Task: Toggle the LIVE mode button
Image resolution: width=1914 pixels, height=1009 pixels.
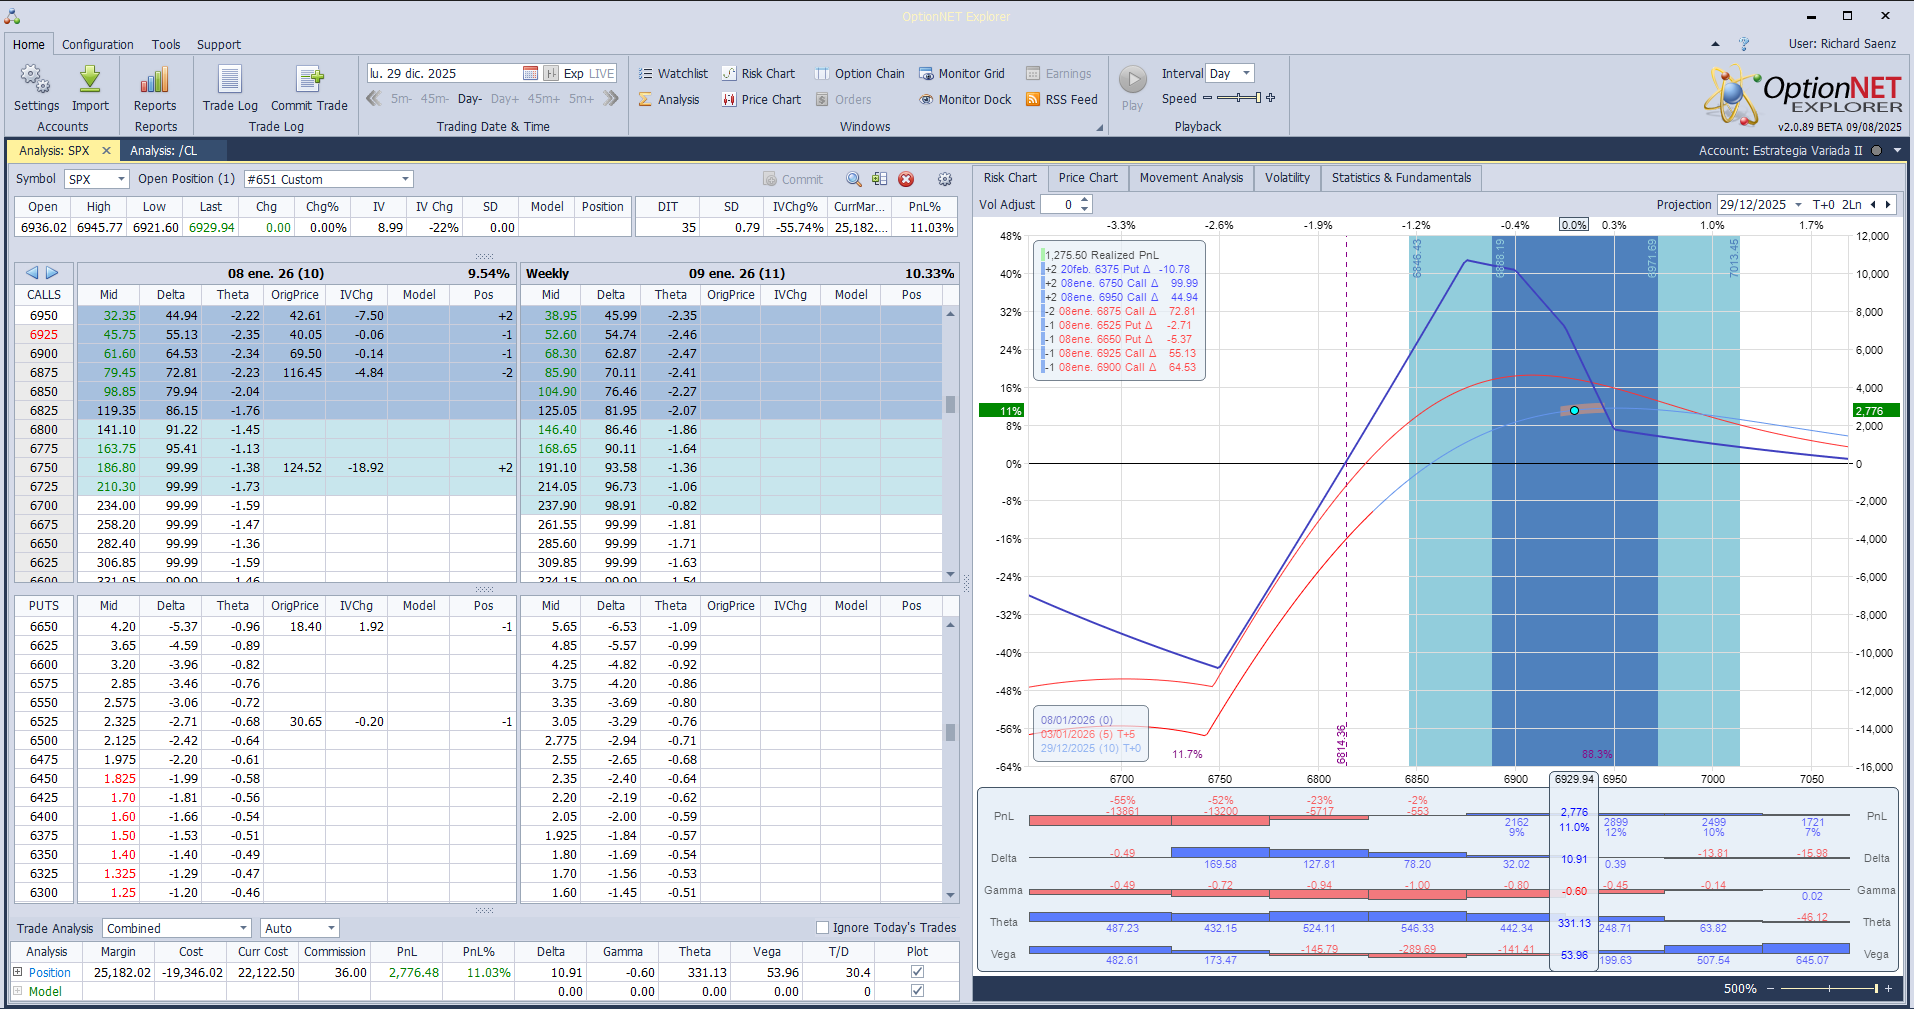Action: pos(602,73)
